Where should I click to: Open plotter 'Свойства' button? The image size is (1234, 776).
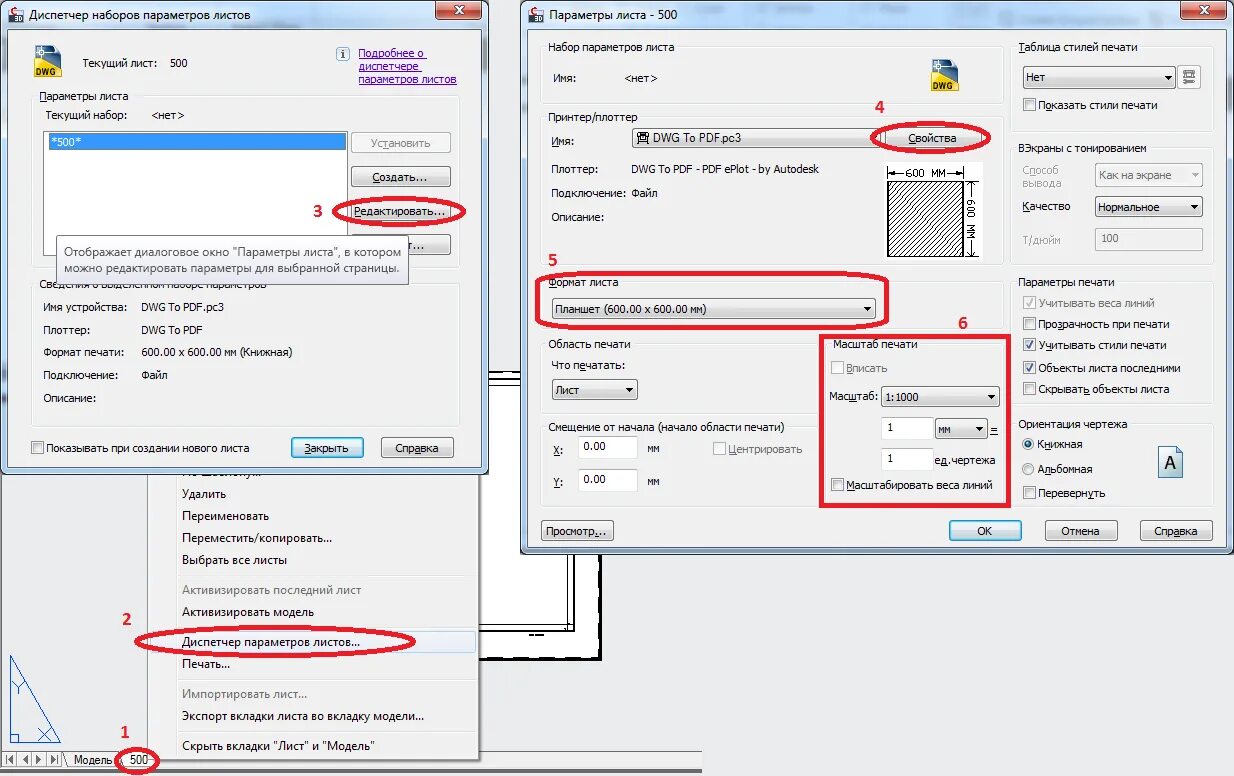932,138
